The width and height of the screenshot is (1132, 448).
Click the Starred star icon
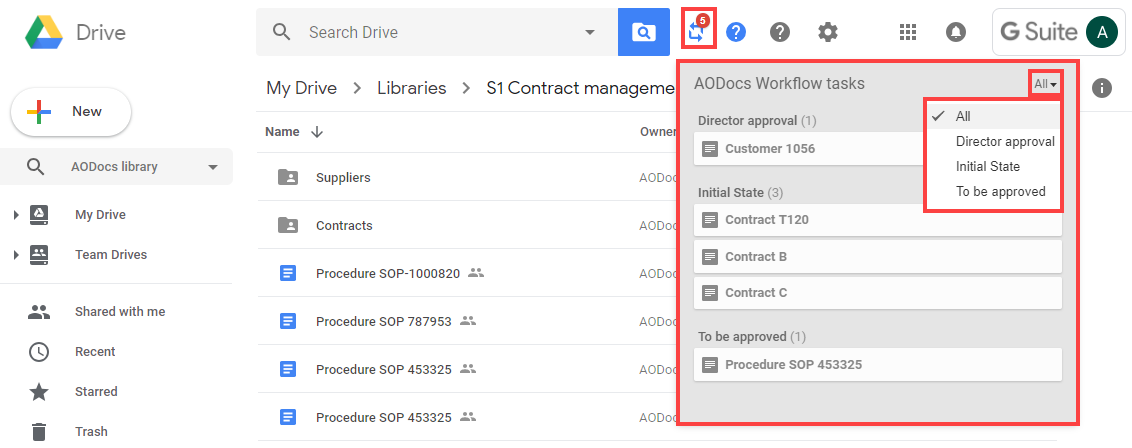(x=39, y=392)
